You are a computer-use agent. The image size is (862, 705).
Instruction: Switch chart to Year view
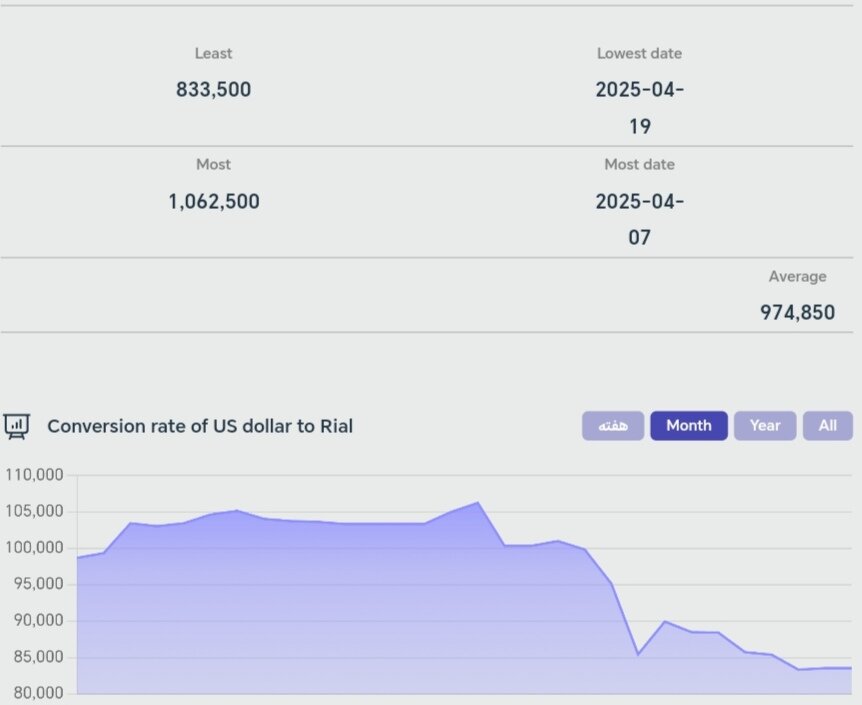pos(765,426)
